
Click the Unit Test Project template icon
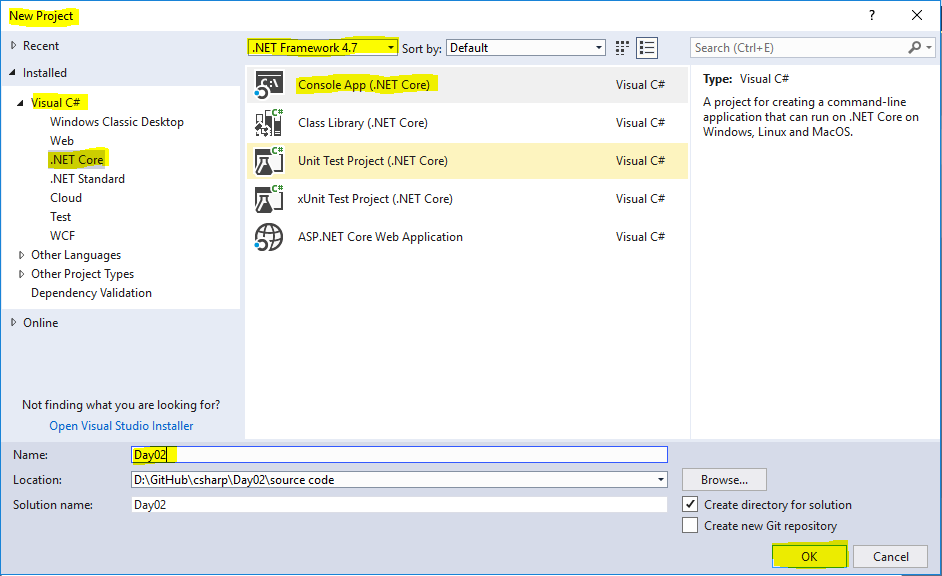(269, 160)
